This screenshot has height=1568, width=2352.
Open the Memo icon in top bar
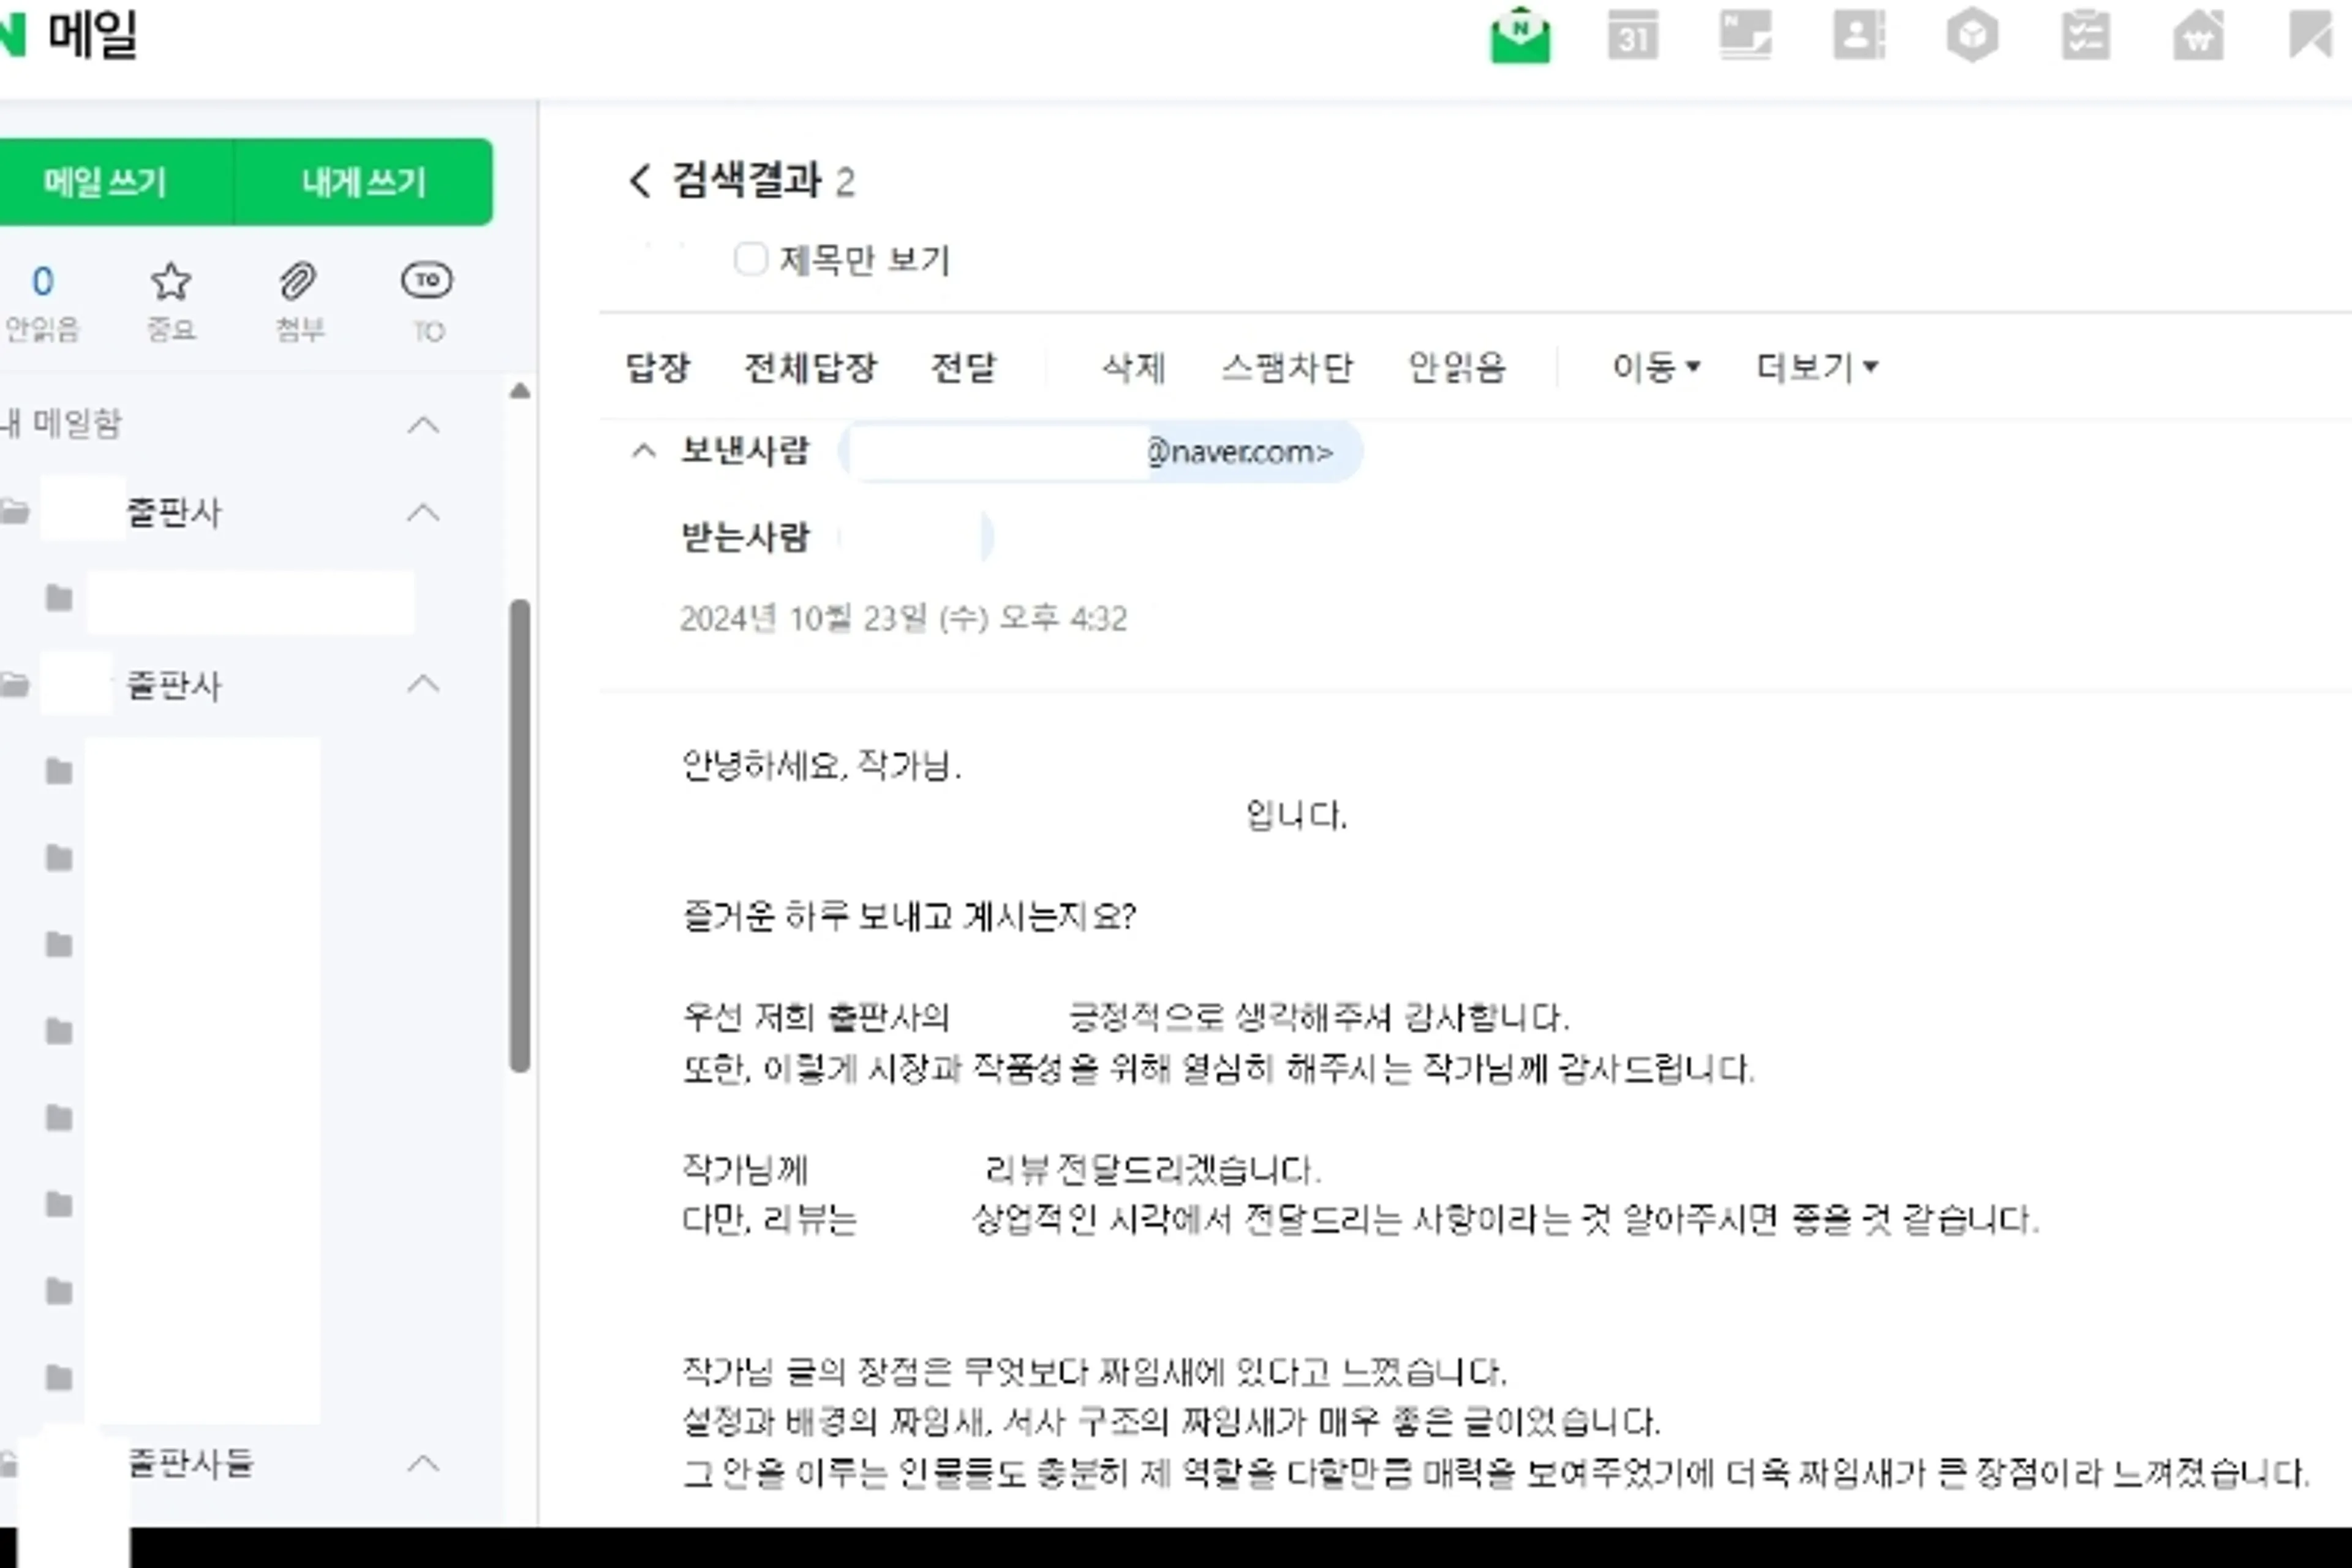coord(1746,36)
